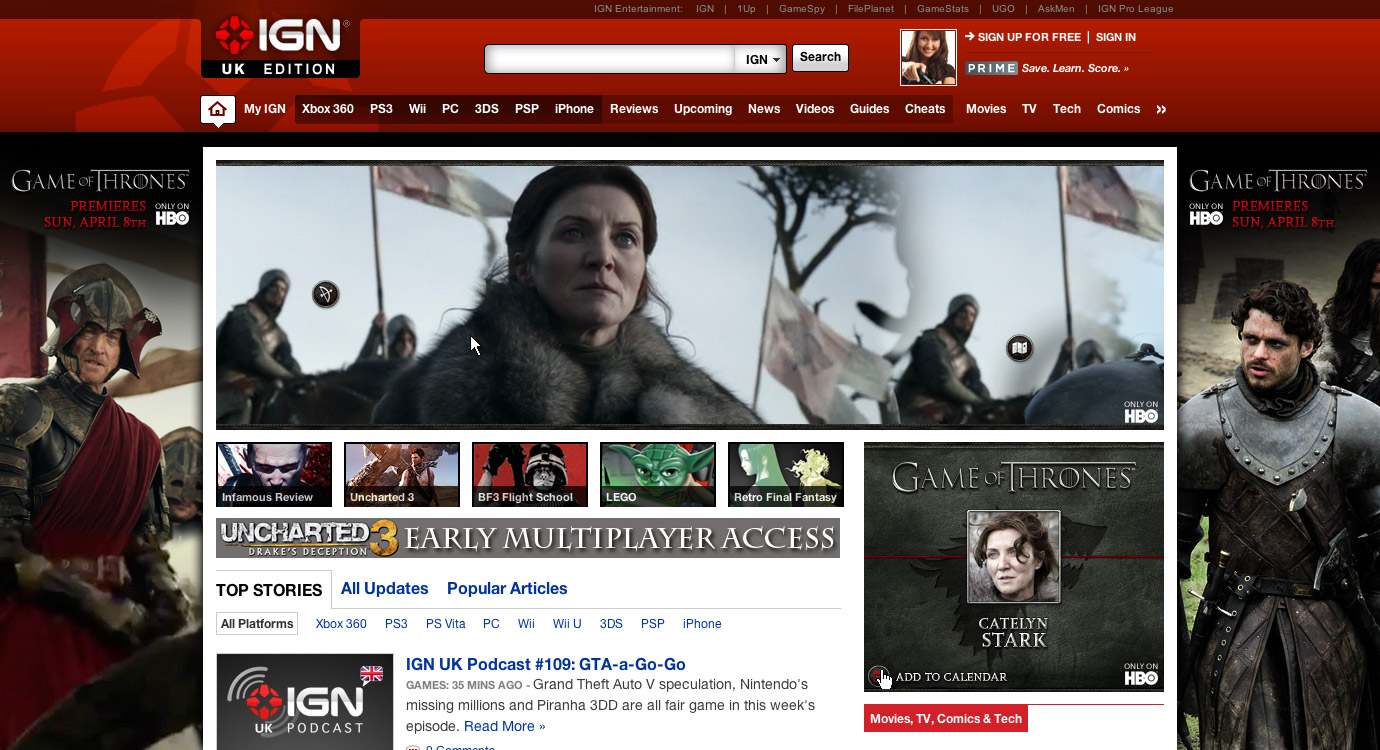Click the IGN UK Edition logo

click(280, 47)
